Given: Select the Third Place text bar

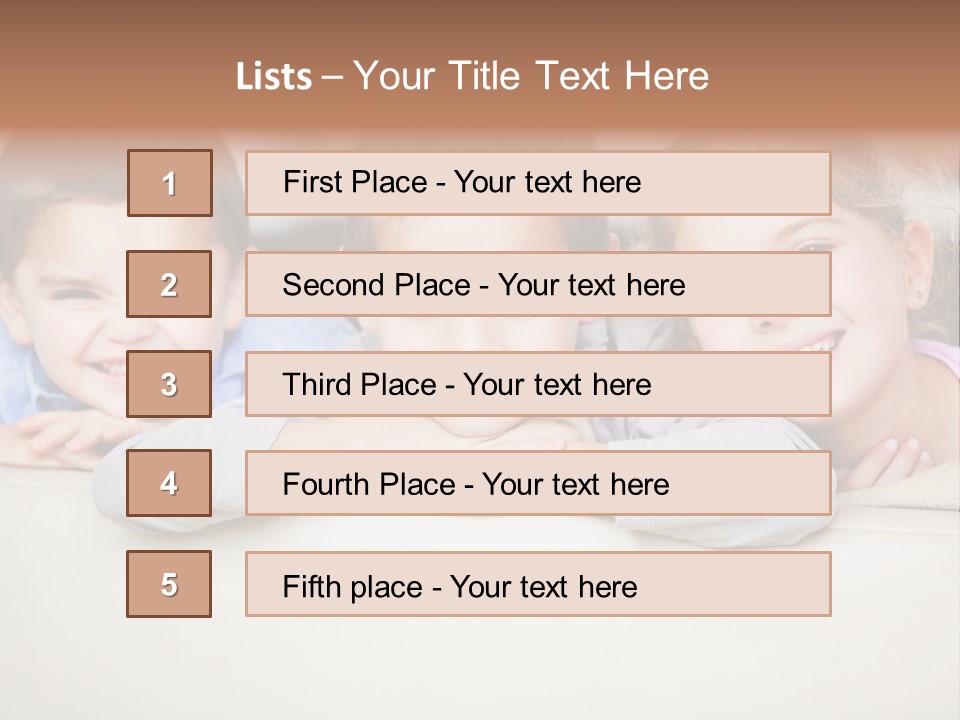Looking at the screenshot, I should coord(538,384).
